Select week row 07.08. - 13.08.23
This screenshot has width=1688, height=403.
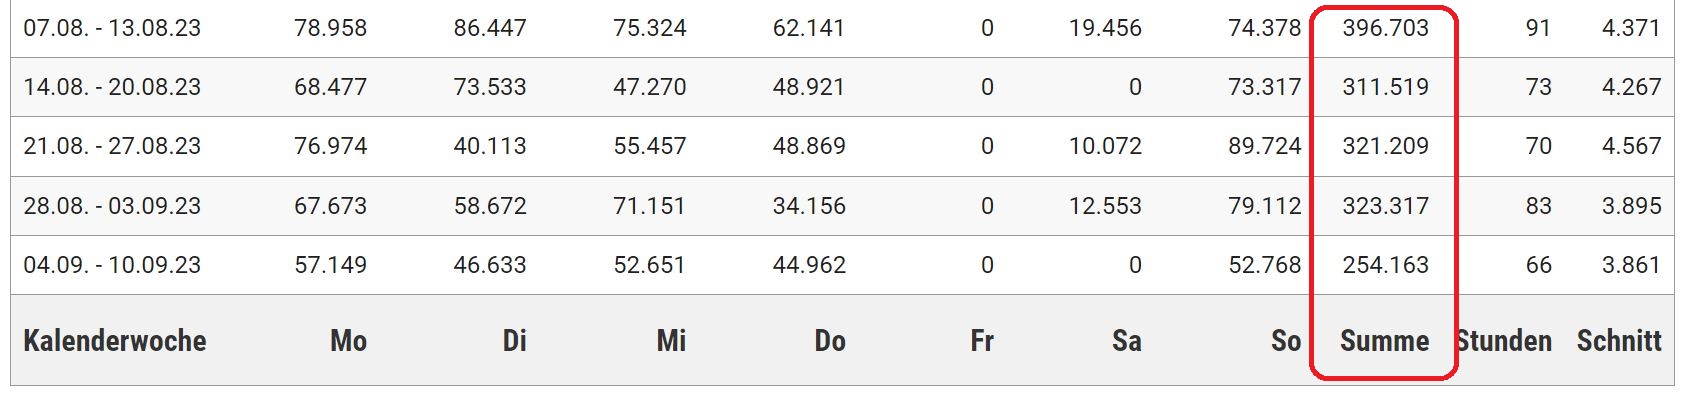click(842, 28)
